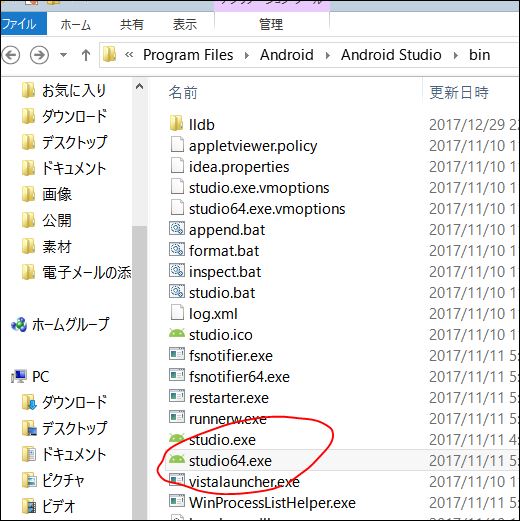520x521 pixels.
Task: Expand the arrow after Android breadcrumb
Action: [x=328, y=55]
